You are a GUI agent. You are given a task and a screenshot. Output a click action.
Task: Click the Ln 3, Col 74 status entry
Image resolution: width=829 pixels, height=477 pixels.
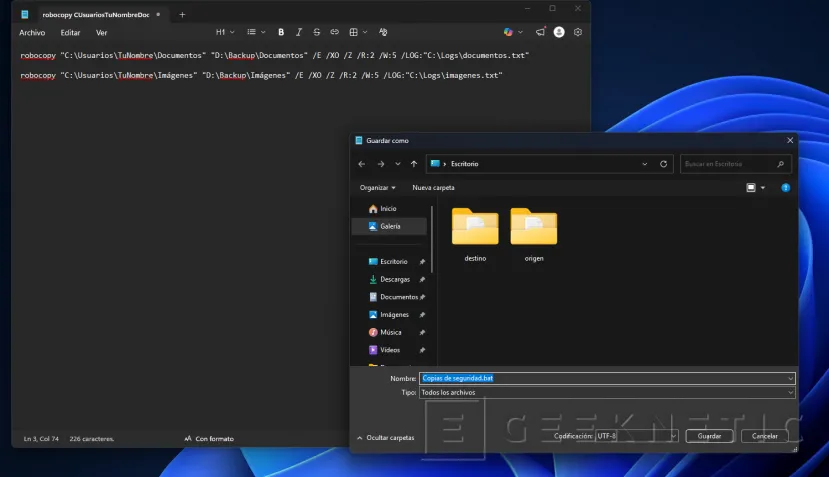(x=41, y=439)
